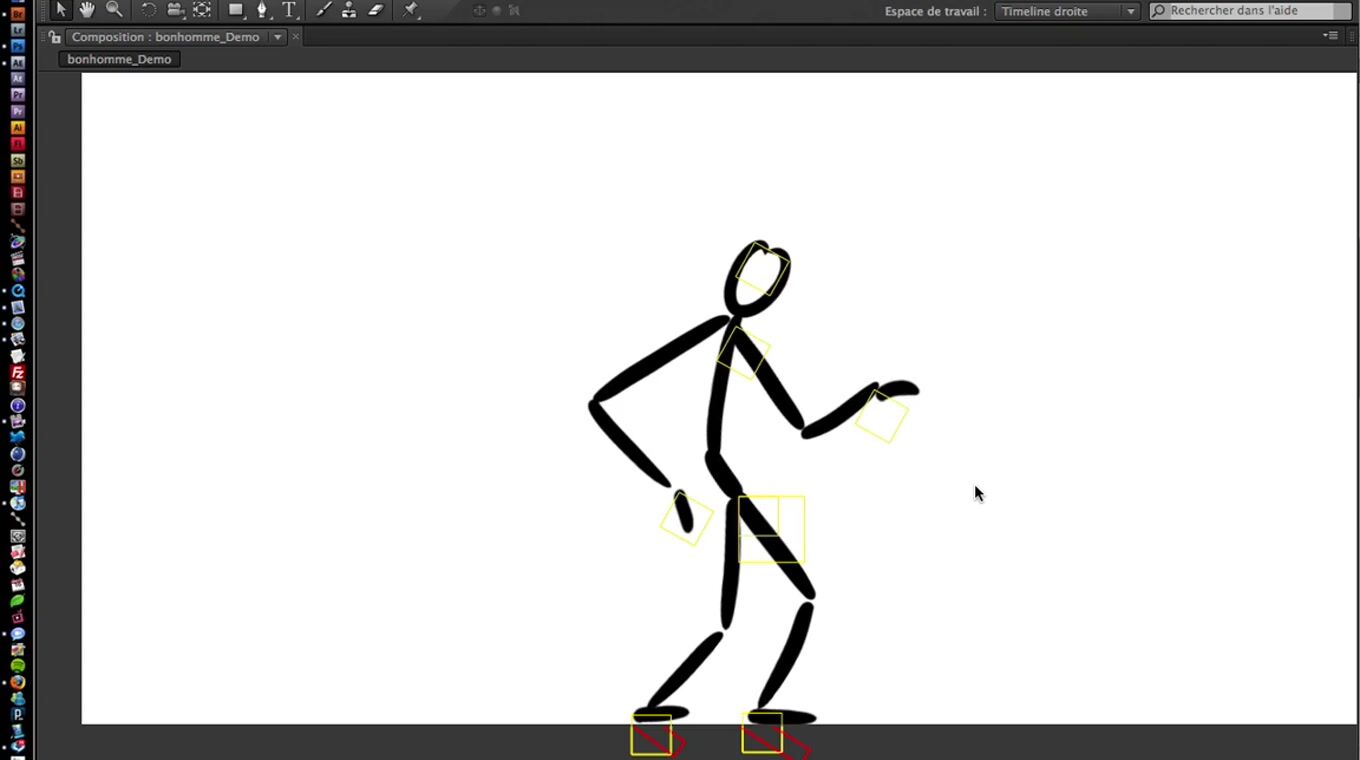Toggle the composition panel lock

tap(54, 37)
